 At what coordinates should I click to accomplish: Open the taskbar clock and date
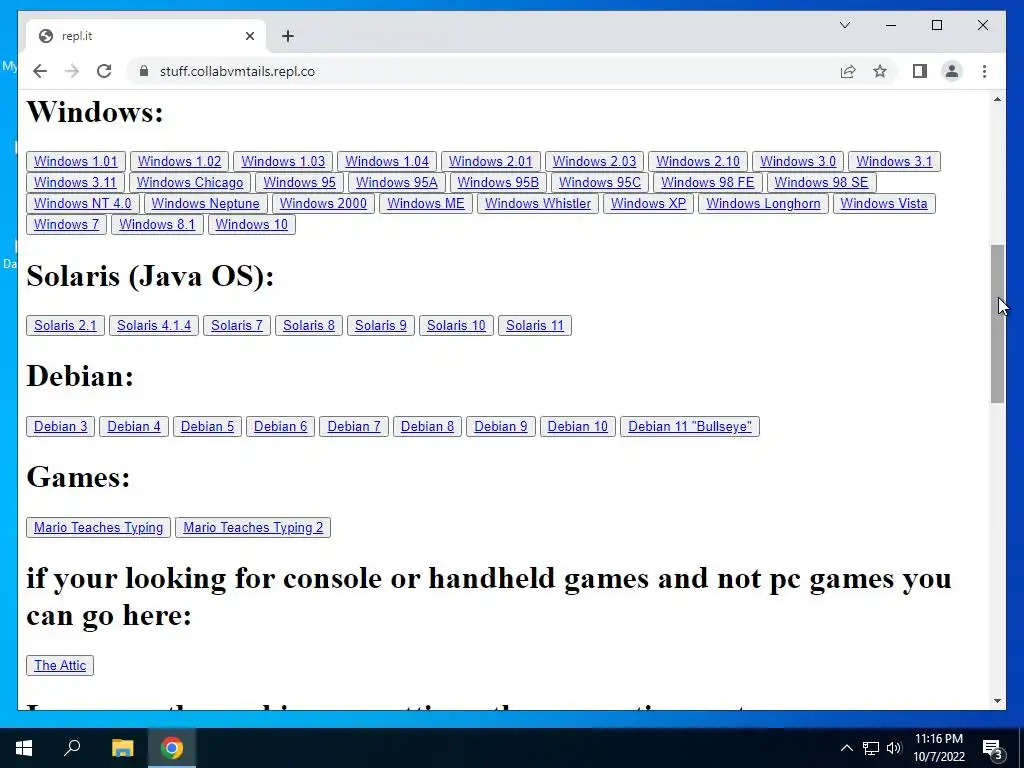[x=938, y=748]
